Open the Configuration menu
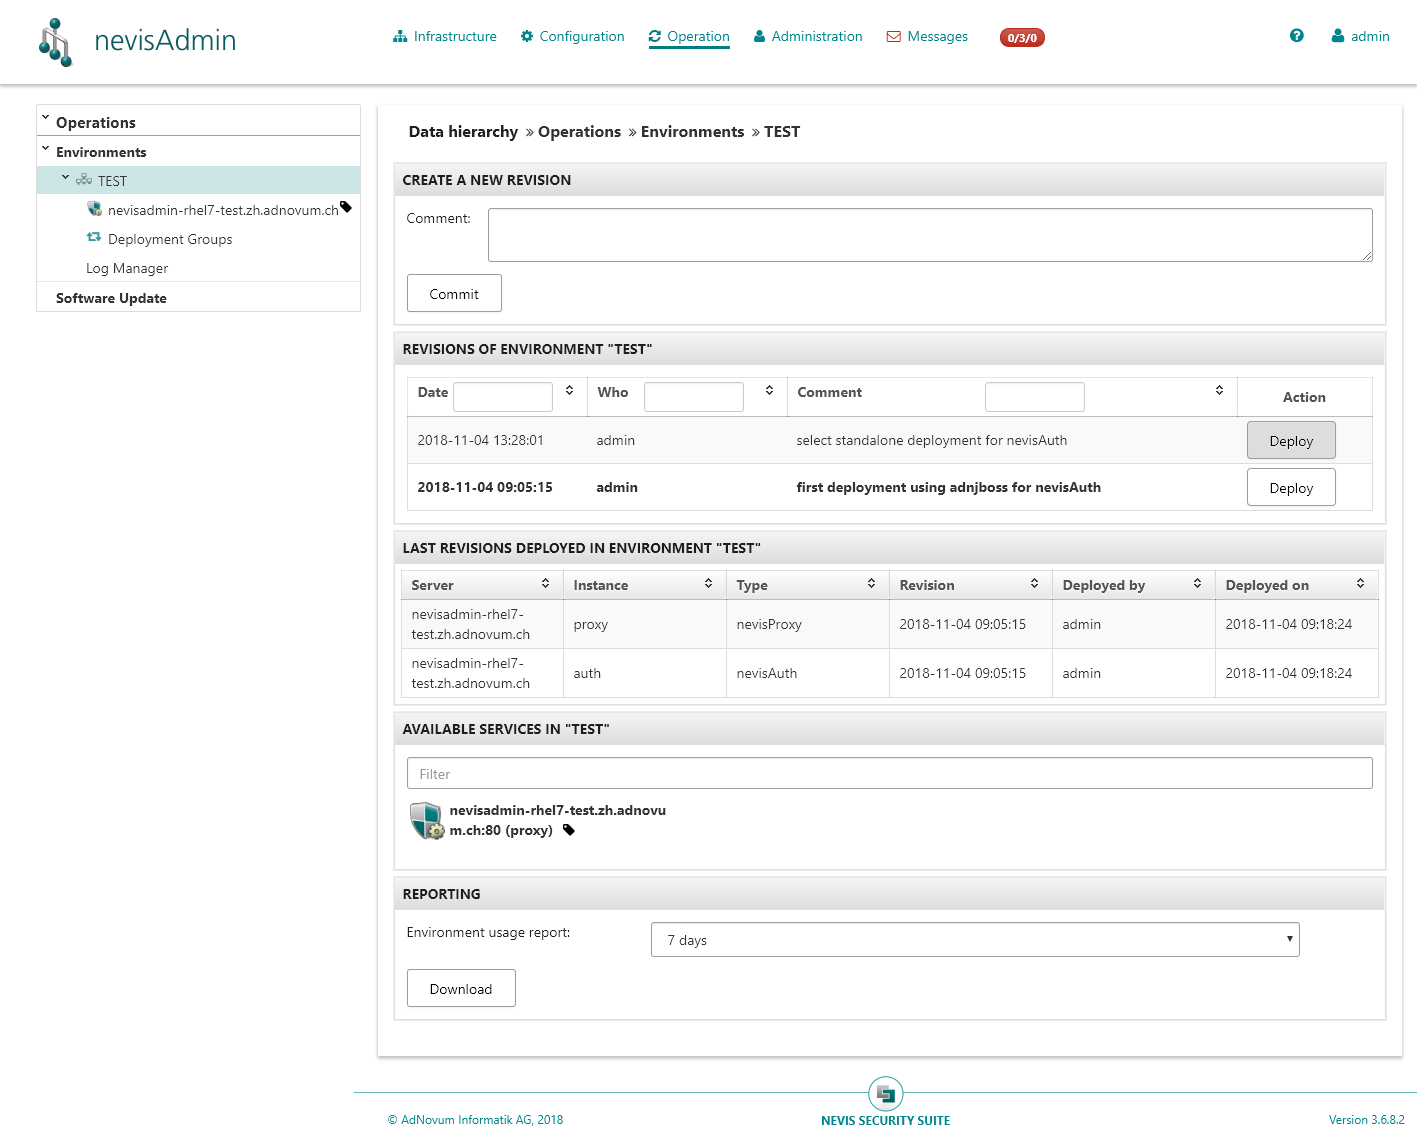Image resolution: width=1417 pixels, height=1132 pixels. pyautogui.click(x=572, y=37)
